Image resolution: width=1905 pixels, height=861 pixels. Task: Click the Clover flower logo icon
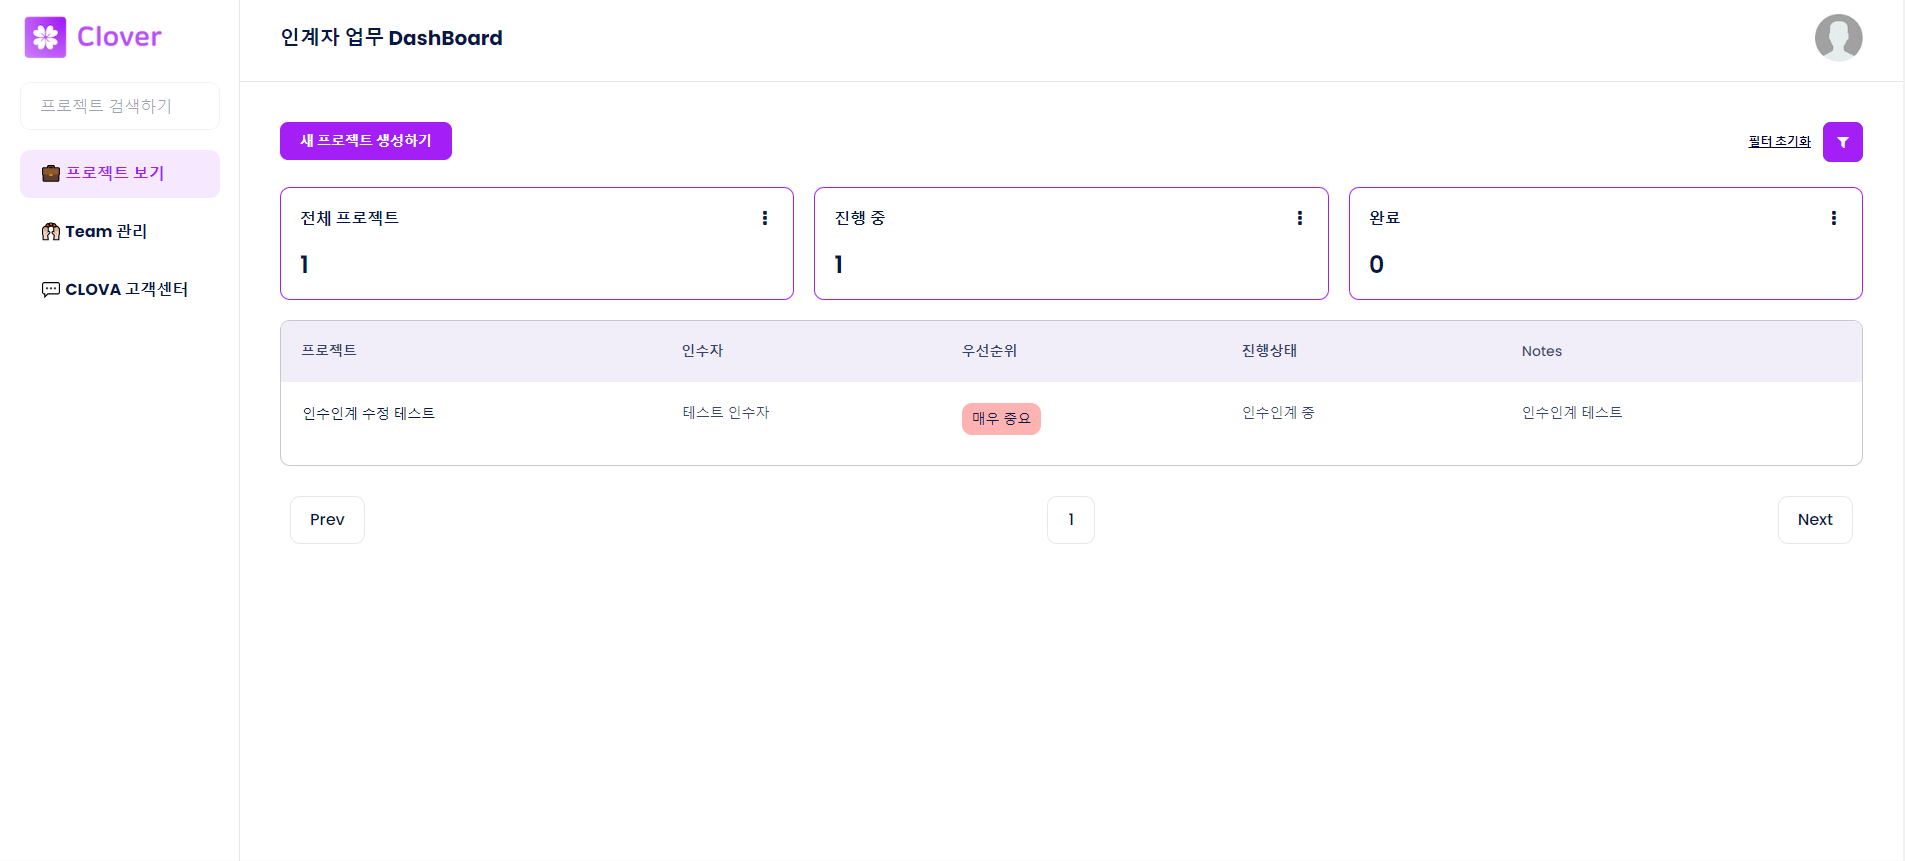click(x=45, y=37)
